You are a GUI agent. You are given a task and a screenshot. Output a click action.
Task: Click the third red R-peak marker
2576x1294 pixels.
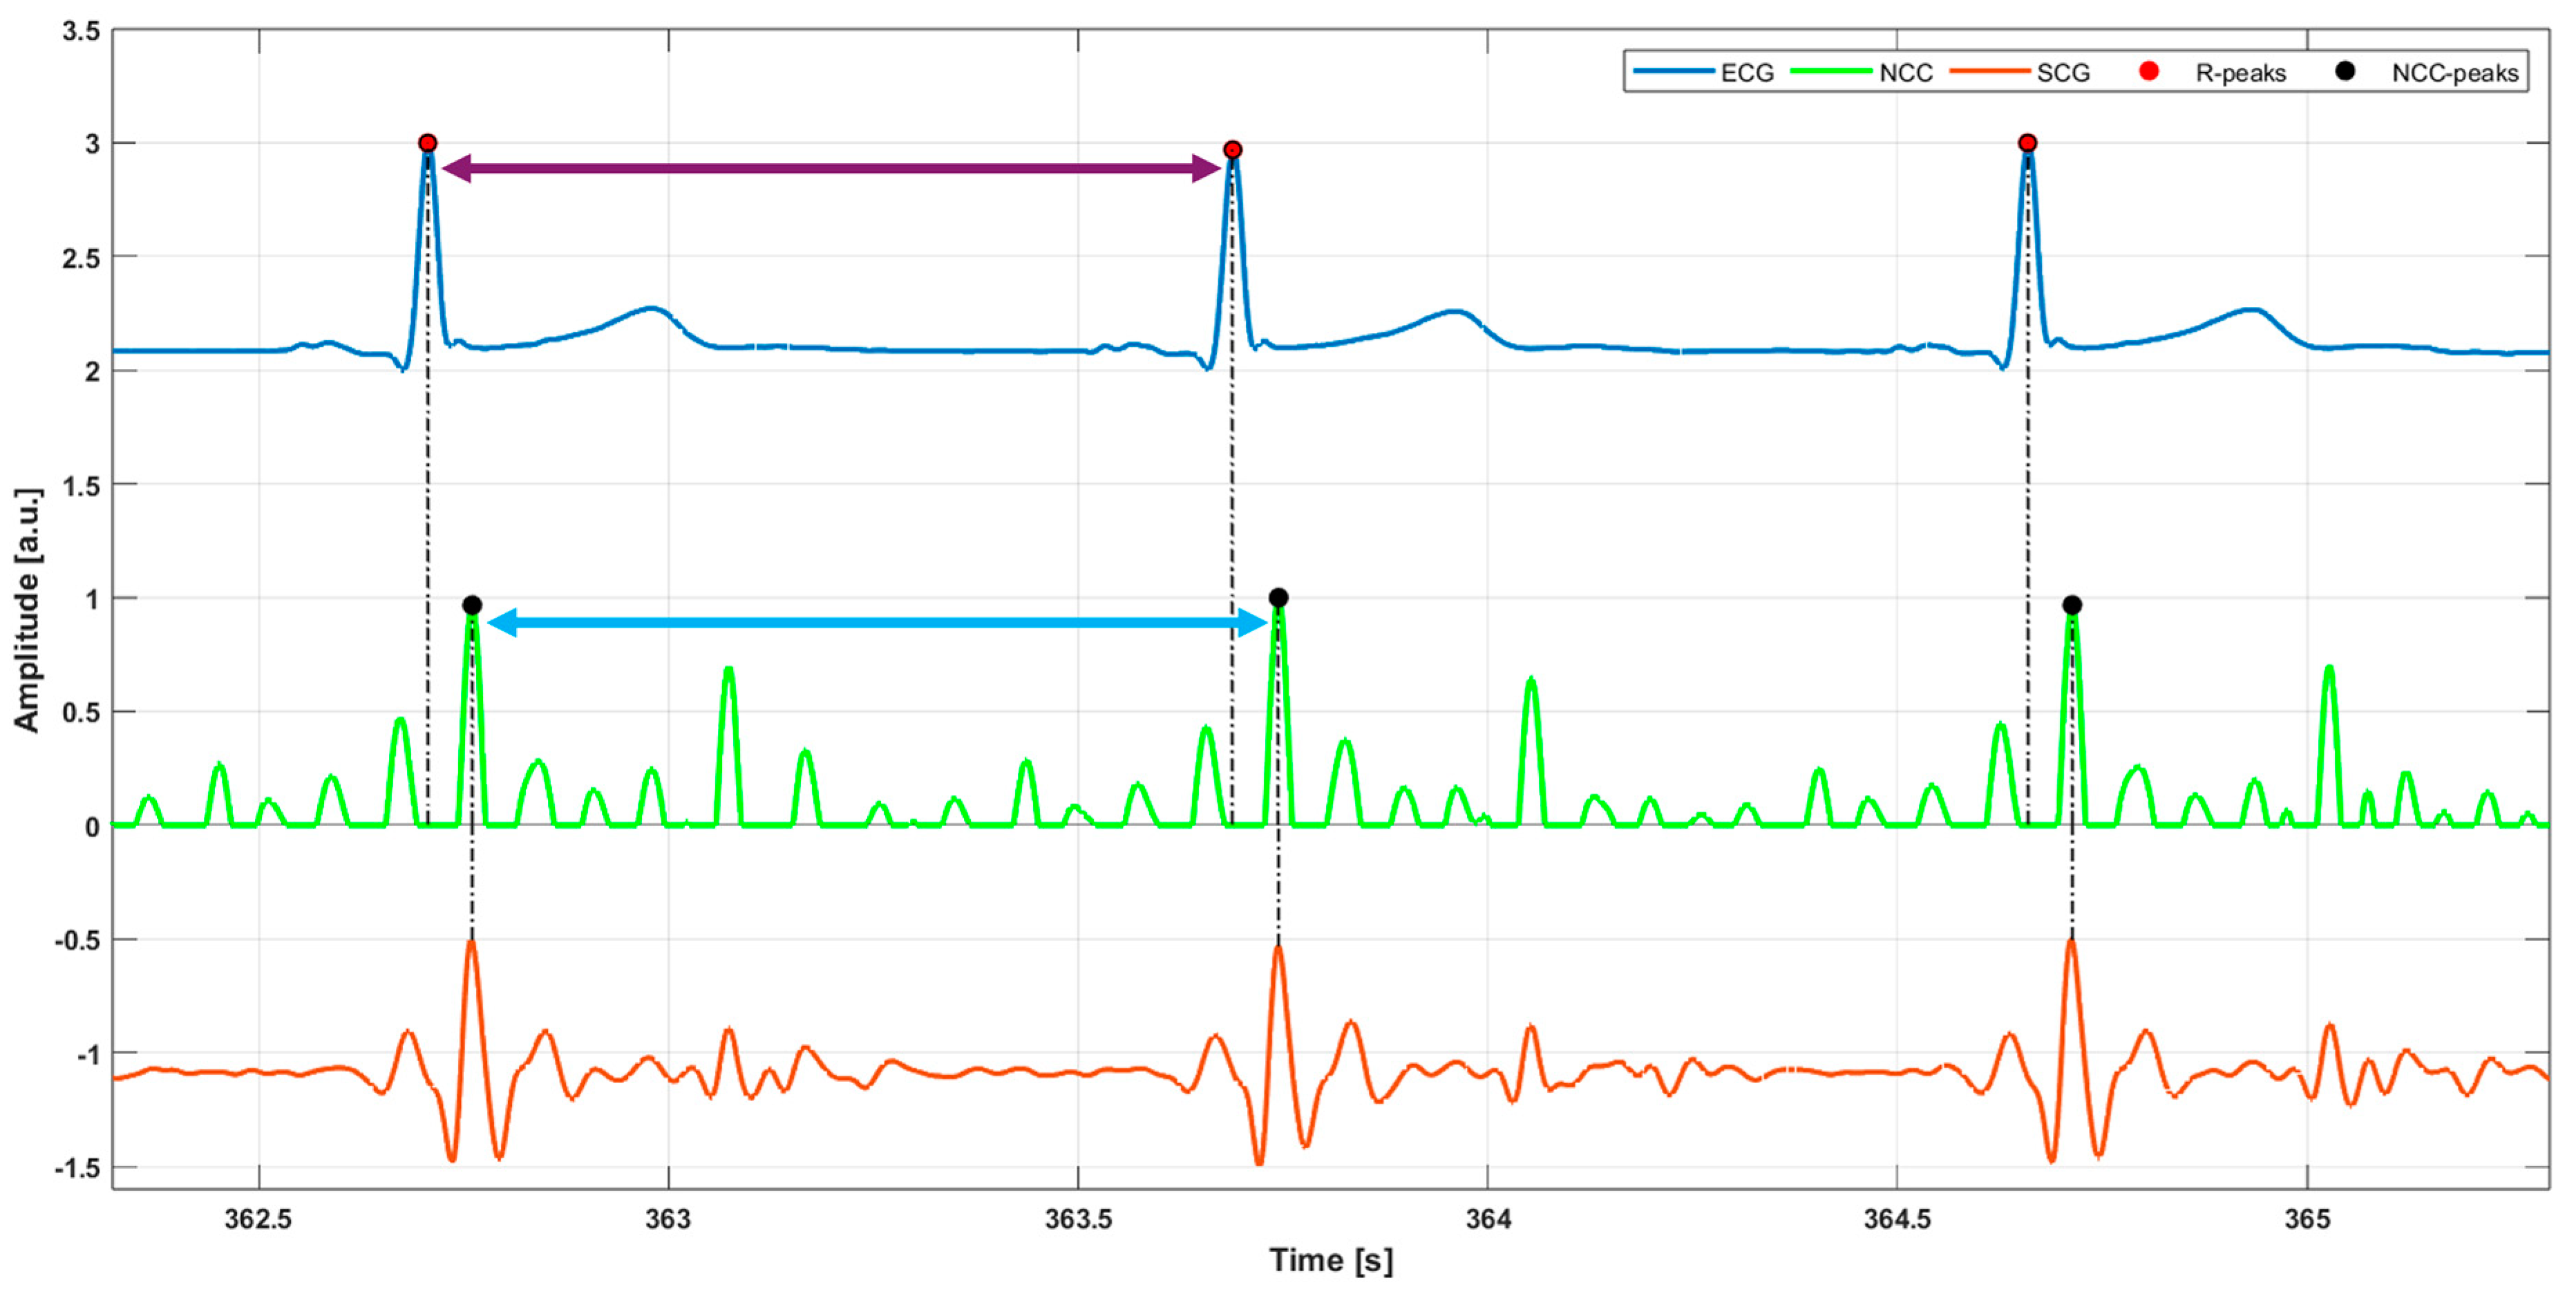point(2027,143)
